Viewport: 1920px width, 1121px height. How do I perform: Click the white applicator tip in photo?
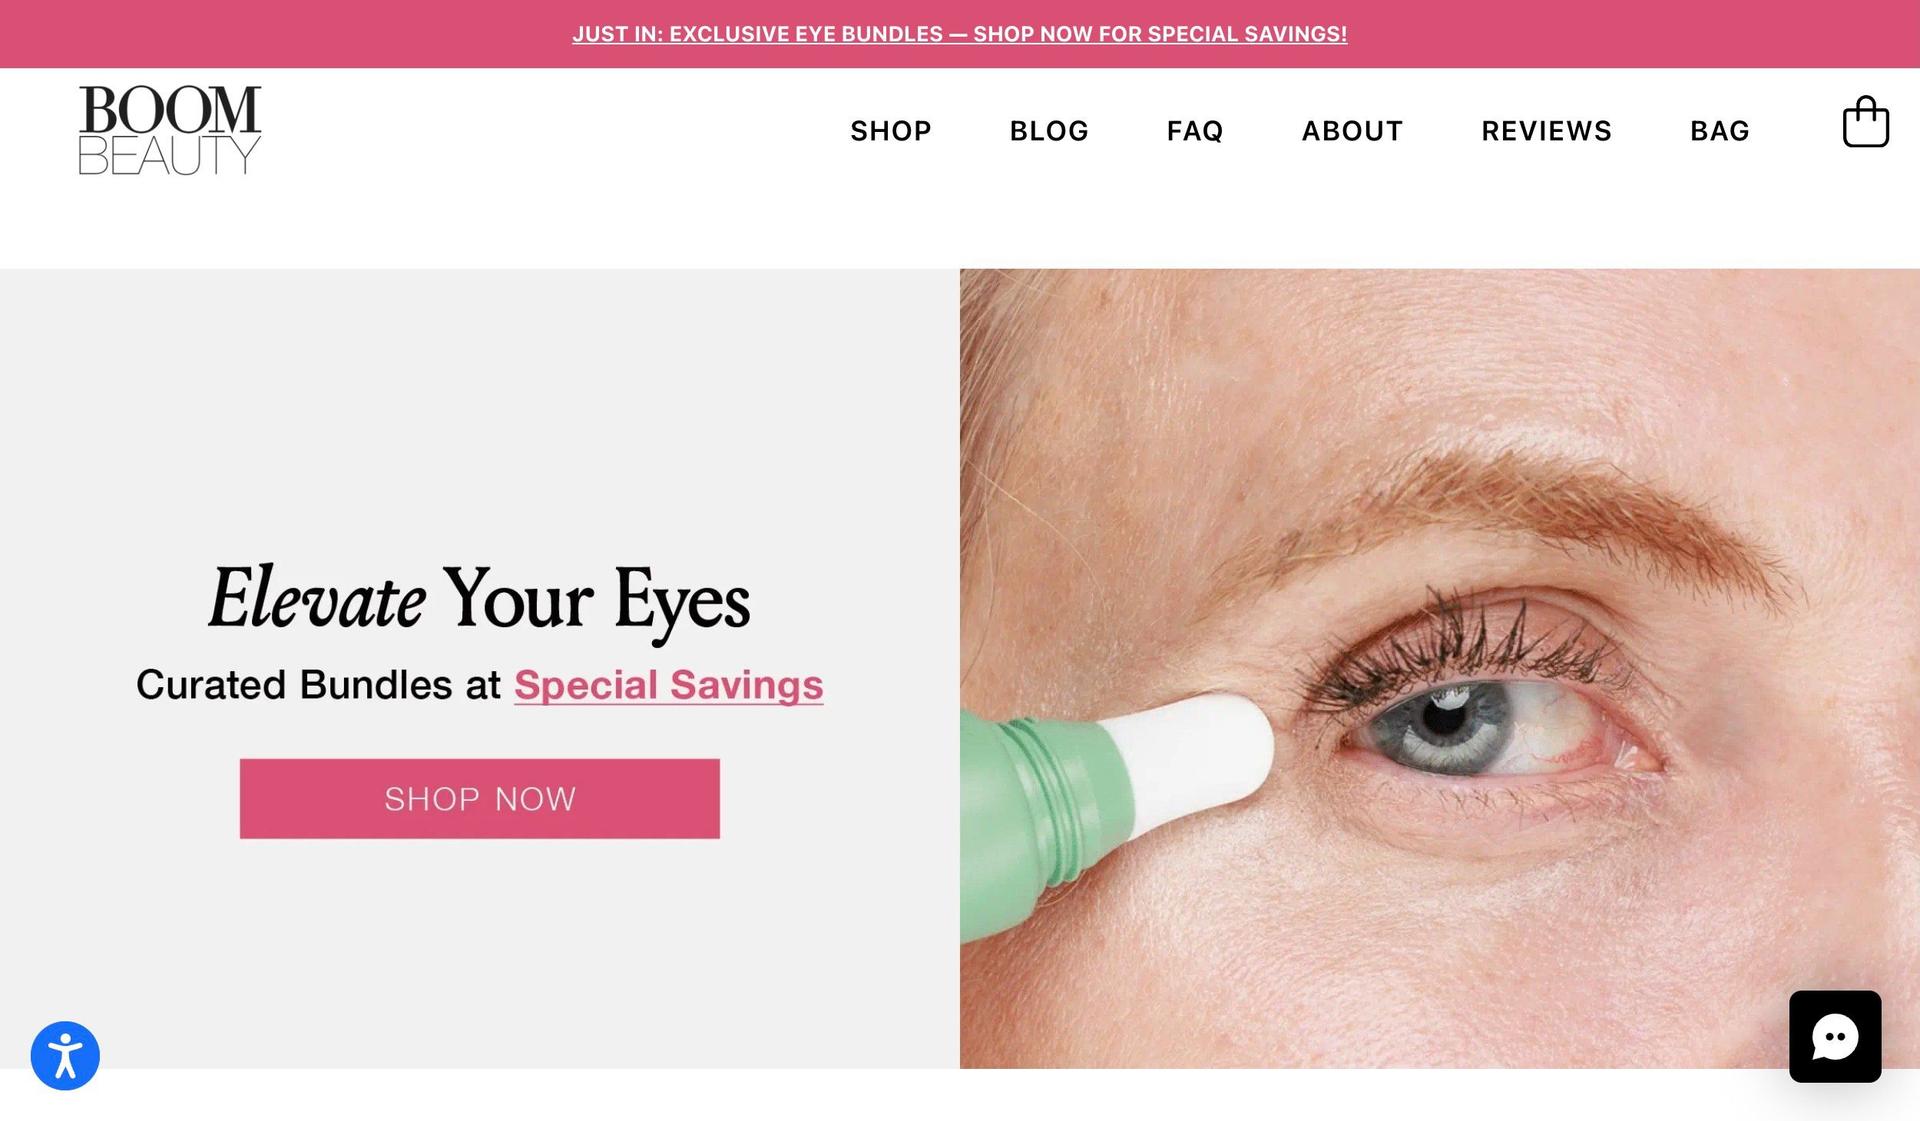coord(1190,760)
